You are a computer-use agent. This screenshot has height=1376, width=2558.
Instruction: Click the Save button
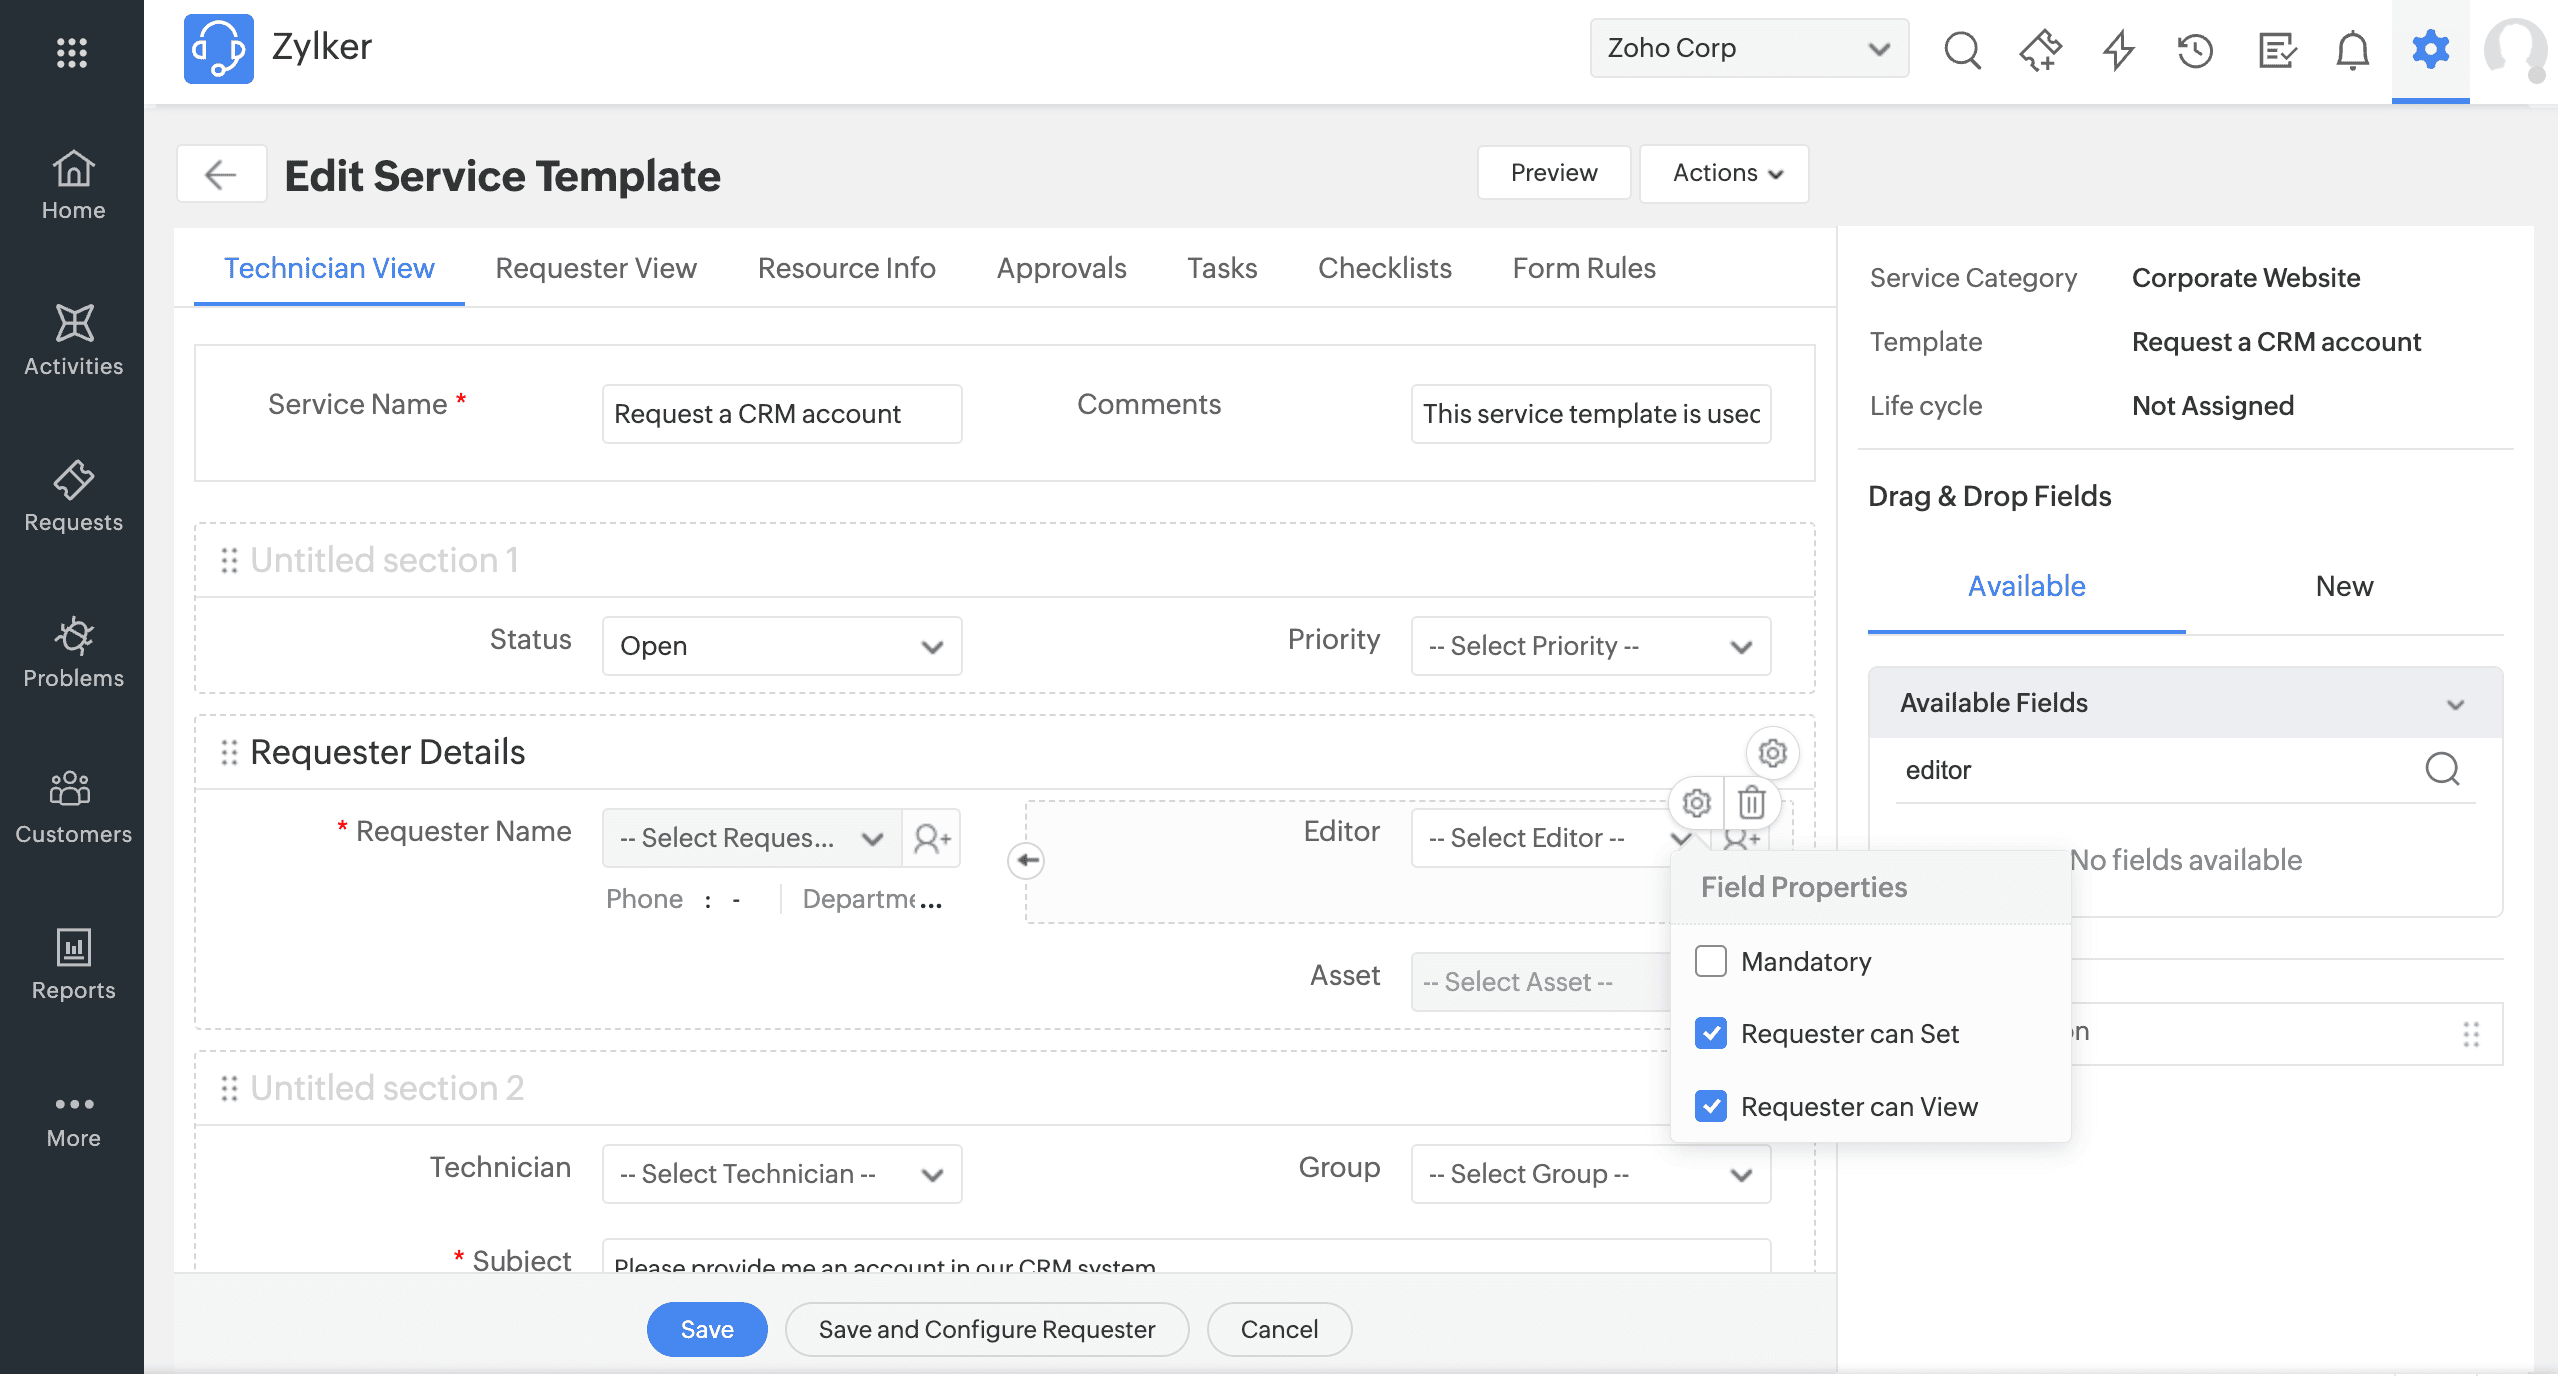(x=706, y=1329)
